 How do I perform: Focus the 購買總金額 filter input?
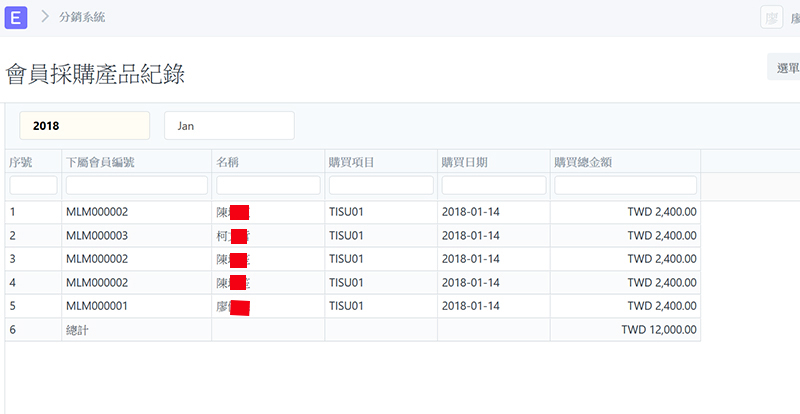coord(625,185)
